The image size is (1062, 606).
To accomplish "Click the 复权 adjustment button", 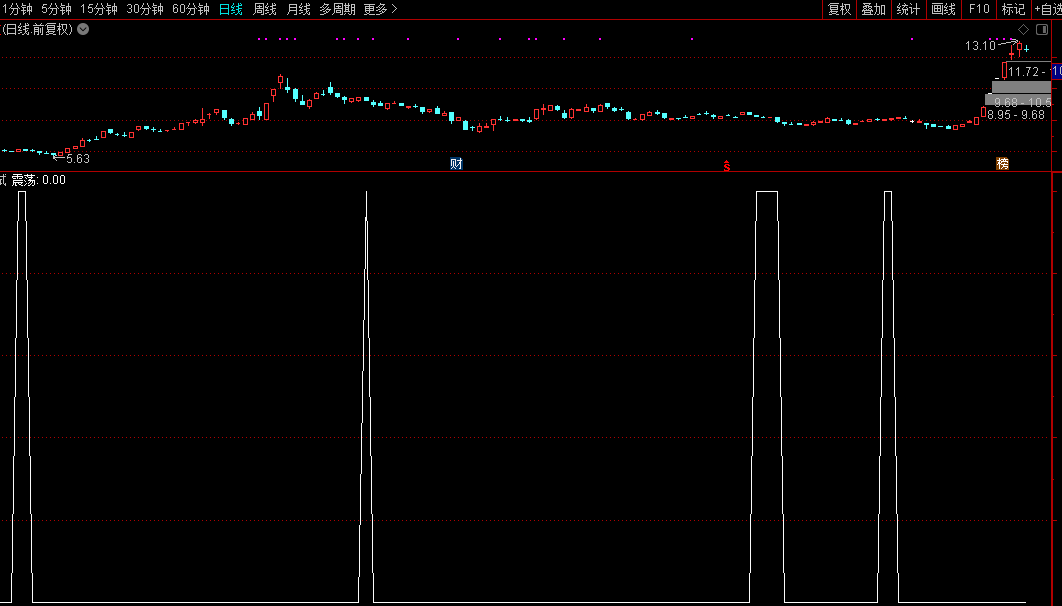I will [839, 9].
